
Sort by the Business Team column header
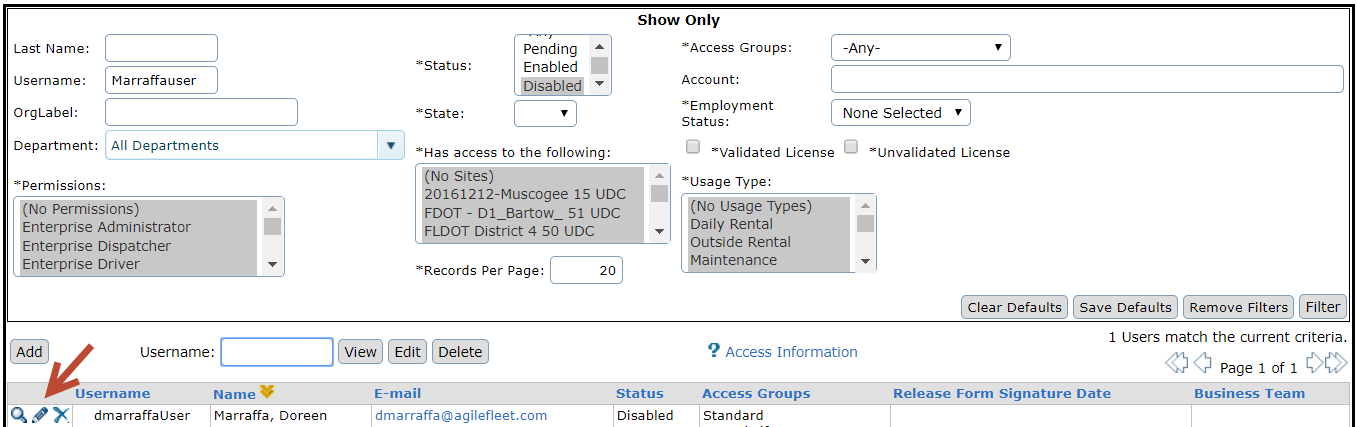point(1249,393)
